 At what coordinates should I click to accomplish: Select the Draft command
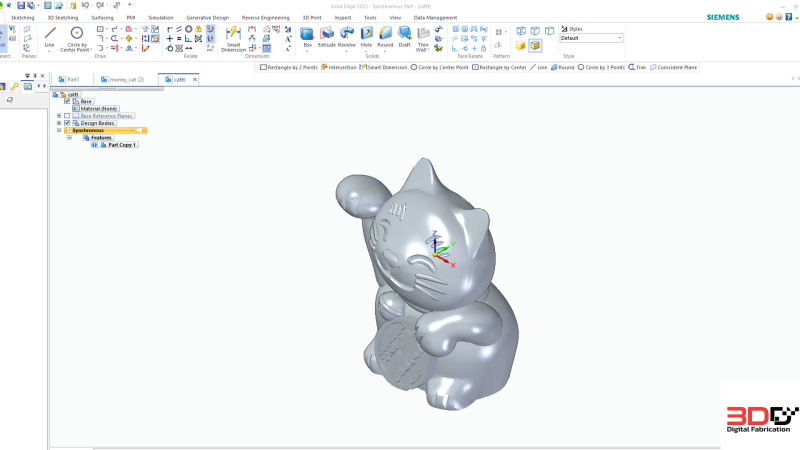(x=405, y=37)
